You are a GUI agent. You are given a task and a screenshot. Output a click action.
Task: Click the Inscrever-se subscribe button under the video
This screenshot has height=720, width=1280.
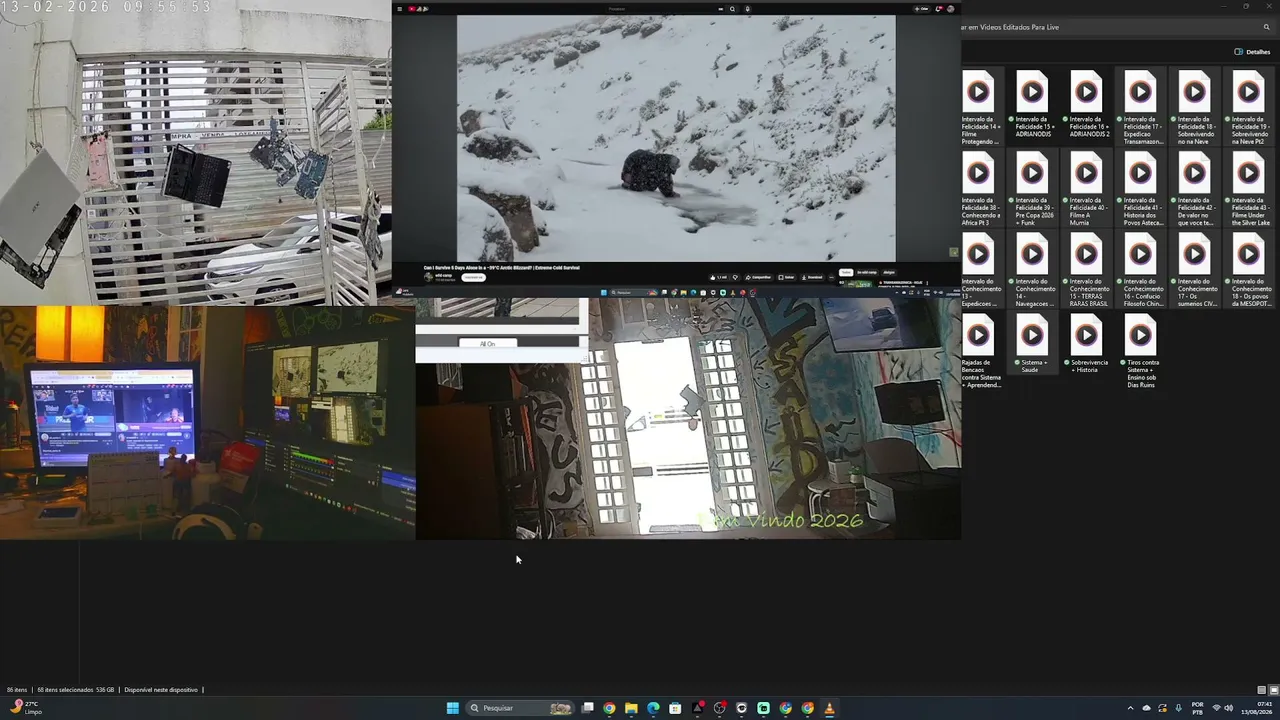point(473,277)
